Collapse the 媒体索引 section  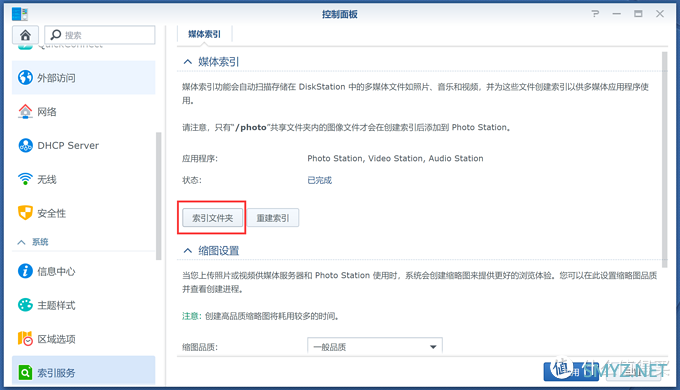187,62
